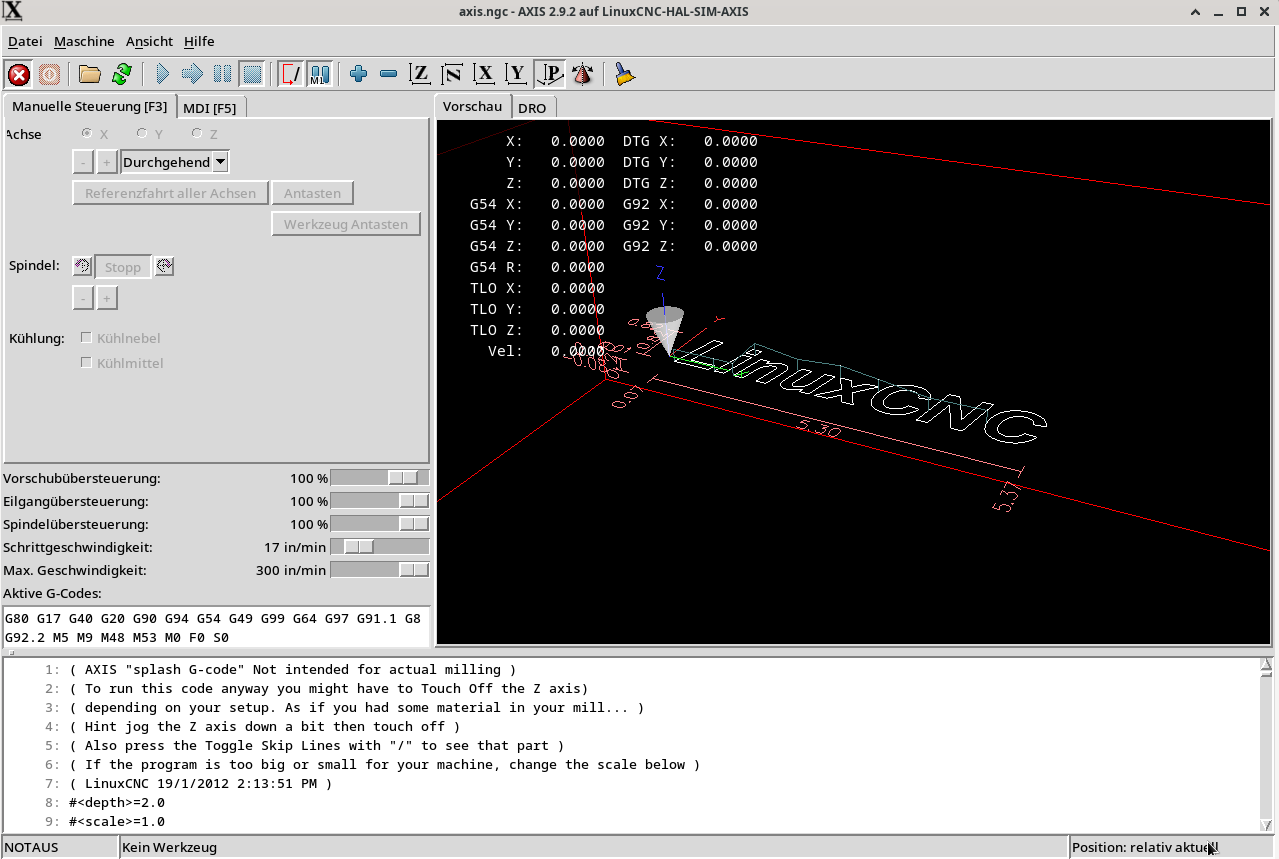Click Position: relativ aktuell status entry

(1172, 847)
